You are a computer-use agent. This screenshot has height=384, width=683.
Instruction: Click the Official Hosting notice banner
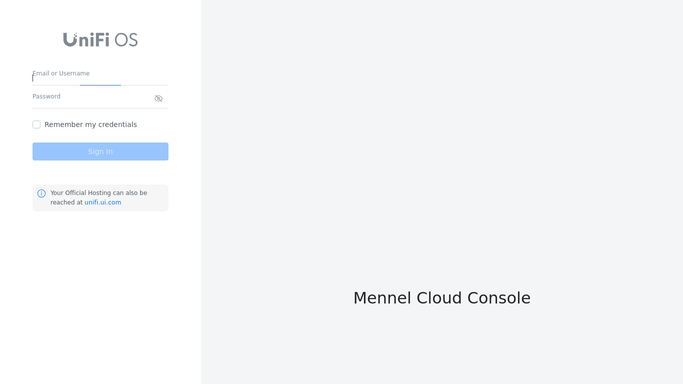[100, 198]
